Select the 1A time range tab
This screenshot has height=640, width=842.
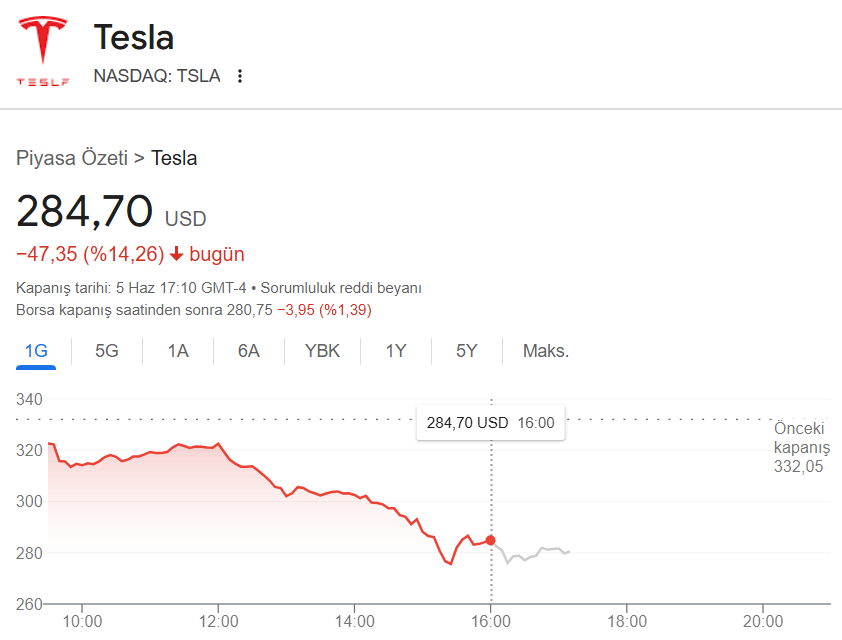[178, 351]
